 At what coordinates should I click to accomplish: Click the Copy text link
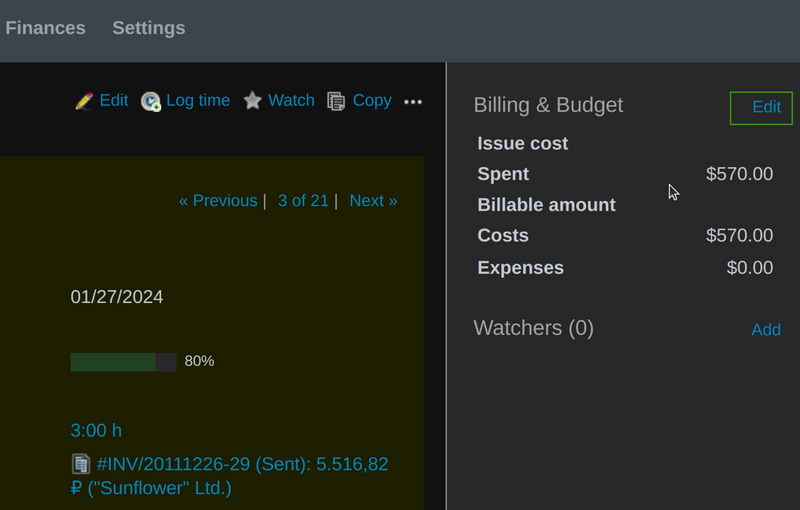pos(372,100)
